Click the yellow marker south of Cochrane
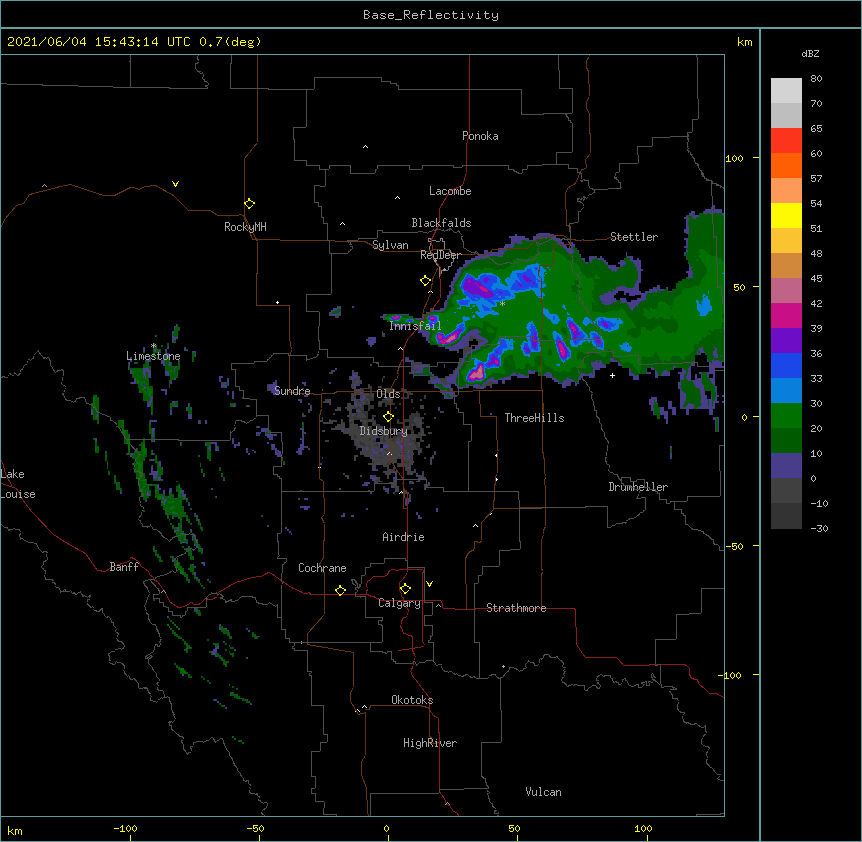Viewport: 862px width, 842px height. click(x=340, y=590)
